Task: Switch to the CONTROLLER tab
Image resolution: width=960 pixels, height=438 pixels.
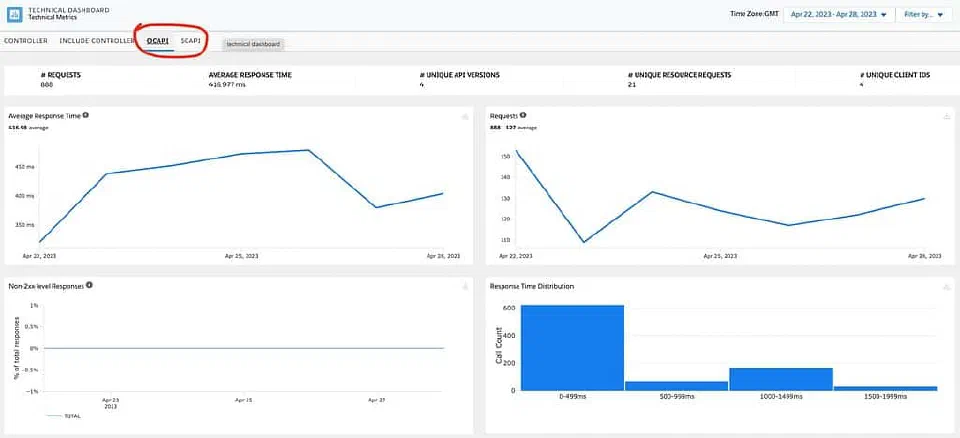Action: point(26,40)
